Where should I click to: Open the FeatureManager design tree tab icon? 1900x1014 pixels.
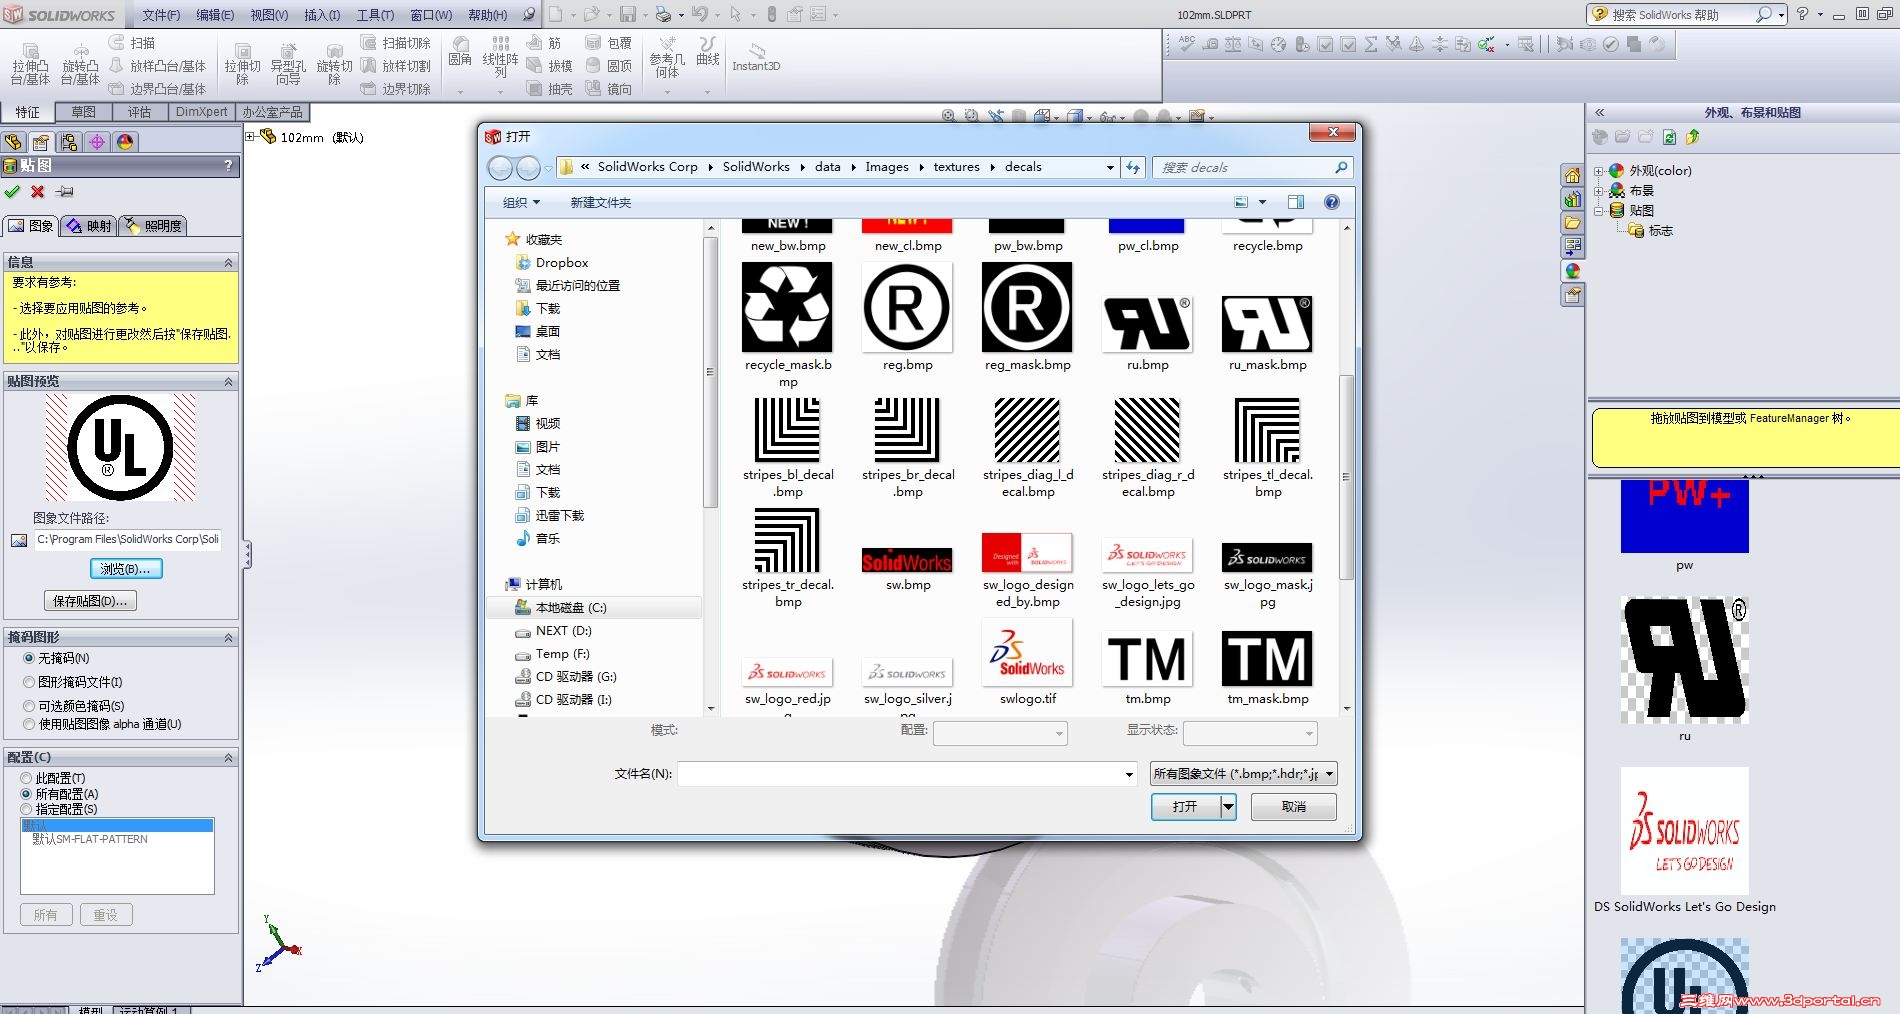point(13,142)
